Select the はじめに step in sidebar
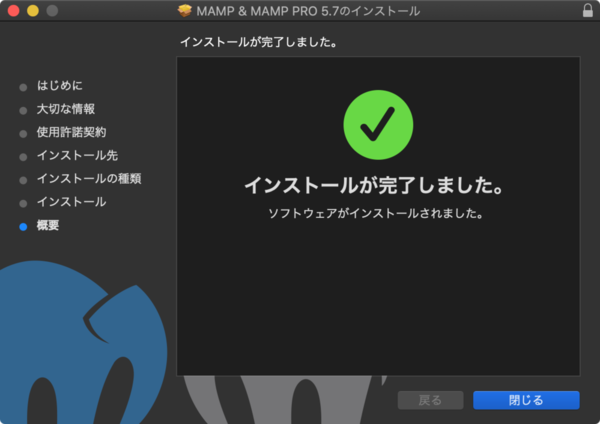Image resolution: width=600 pixels, height=424 pixels. pos(59,85)
